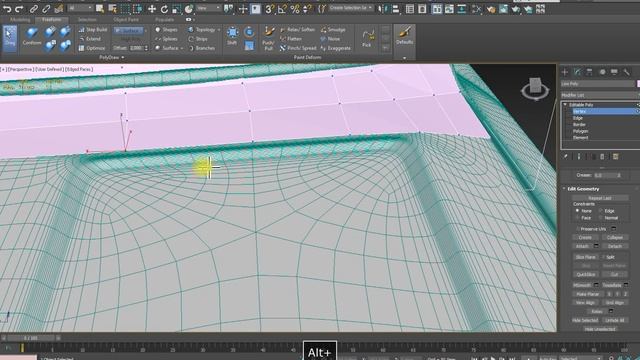640x360 pixels.
Task: Click the Step Build button
Action: click(93, 30)
